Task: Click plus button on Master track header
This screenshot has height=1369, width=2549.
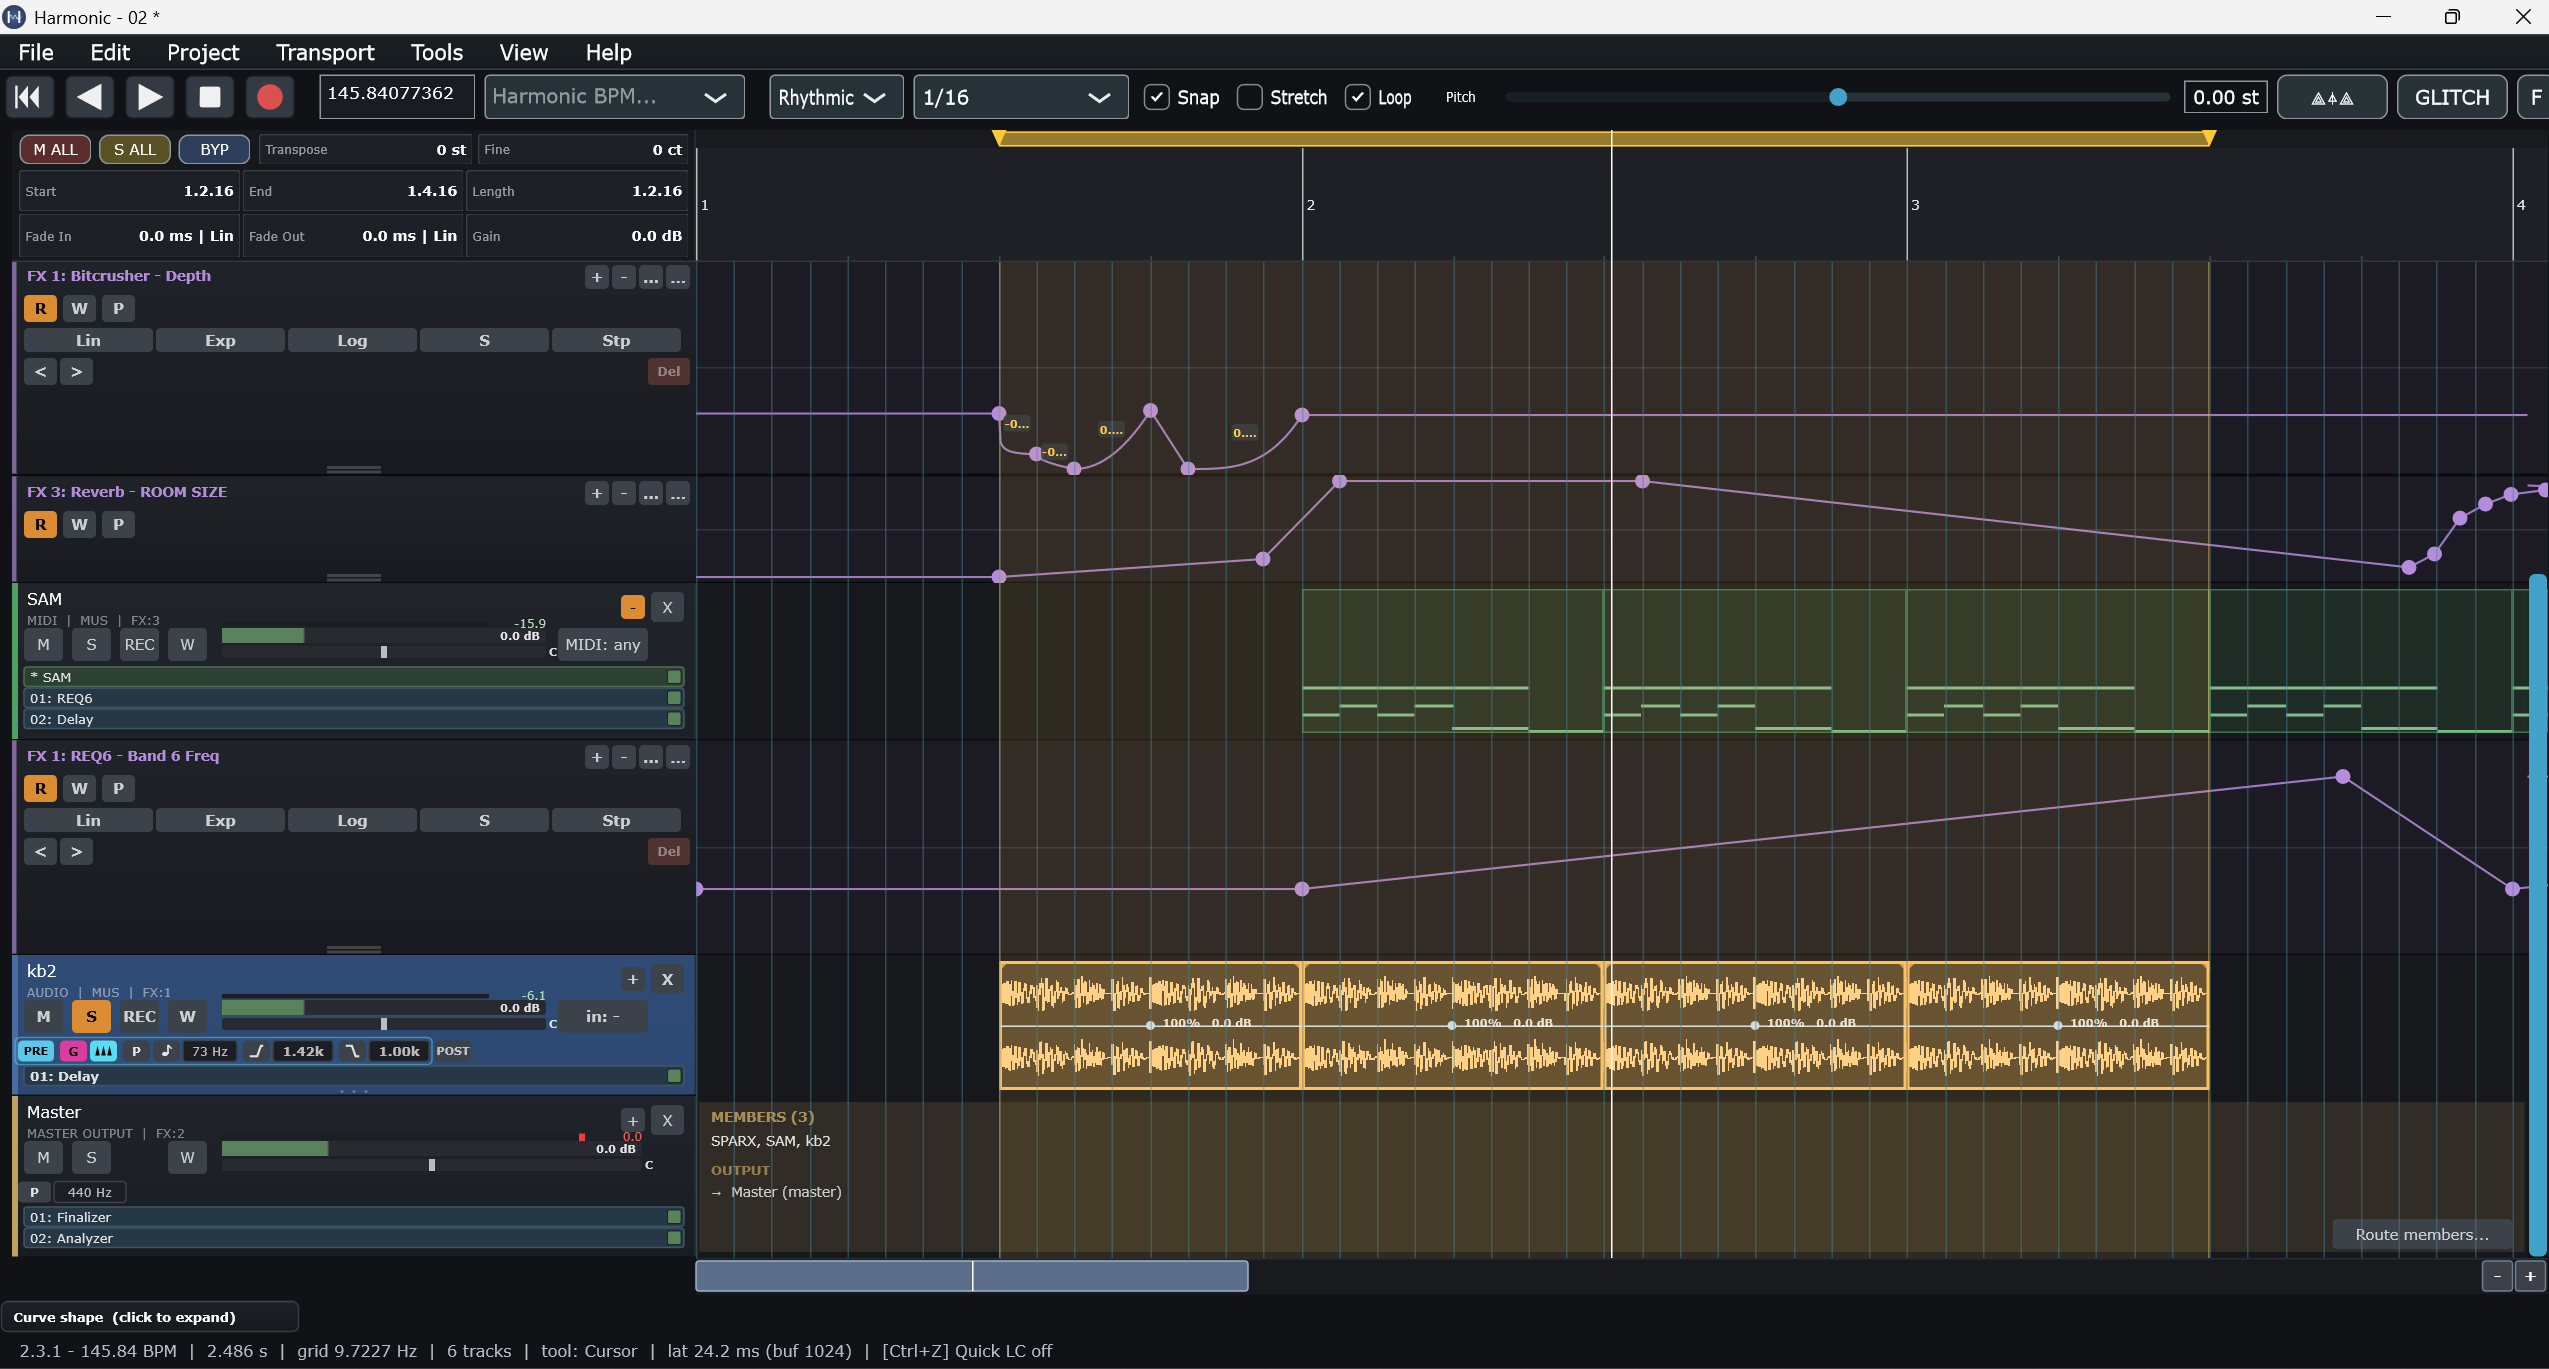Action: [632, 1120]
